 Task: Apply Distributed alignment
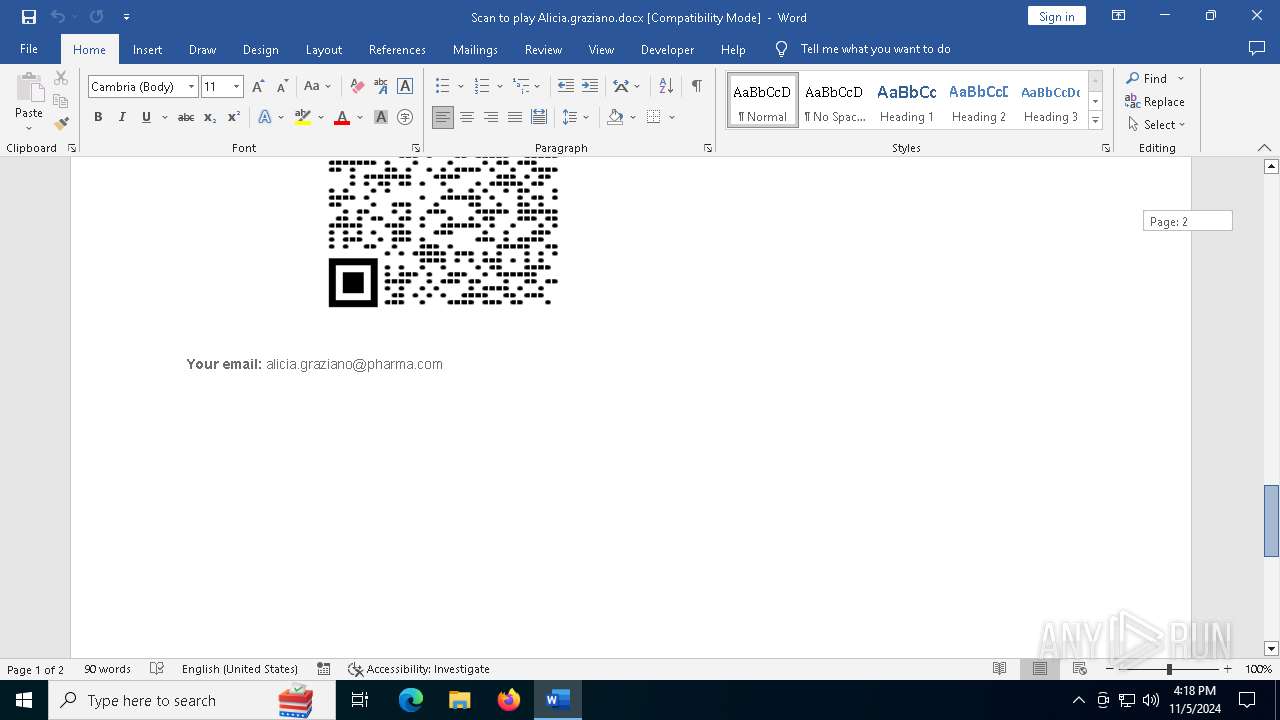539,117
